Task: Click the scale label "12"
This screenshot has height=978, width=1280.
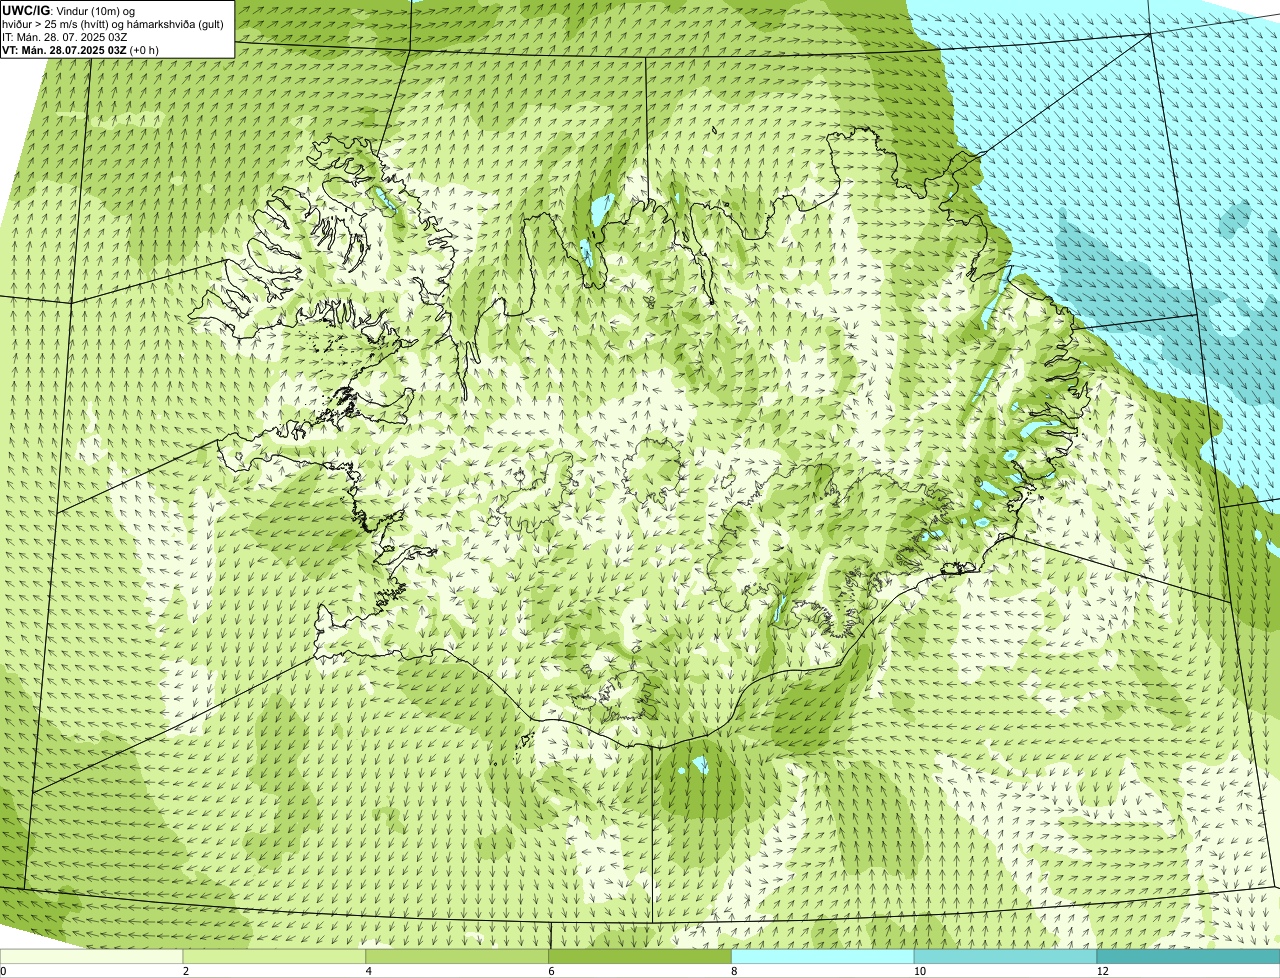Action: 1101,971
